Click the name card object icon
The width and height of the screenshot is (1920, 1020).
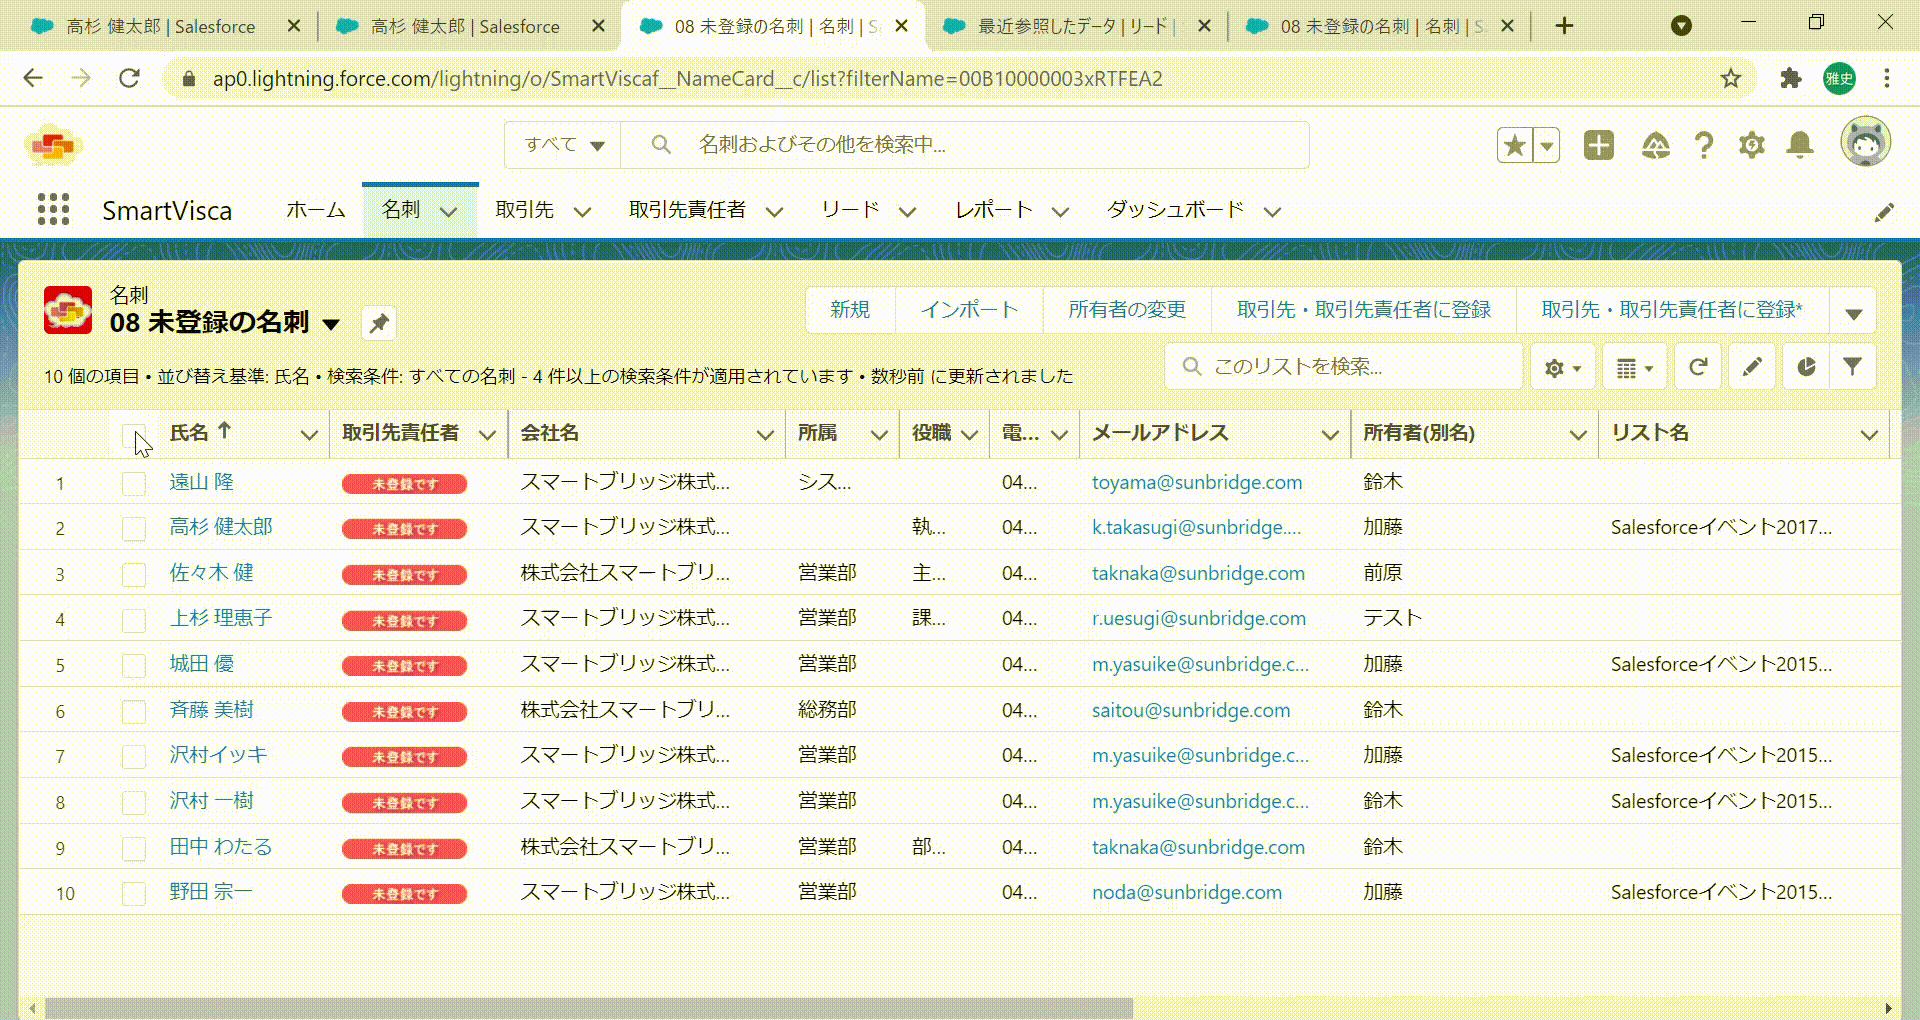pos(68,310)
